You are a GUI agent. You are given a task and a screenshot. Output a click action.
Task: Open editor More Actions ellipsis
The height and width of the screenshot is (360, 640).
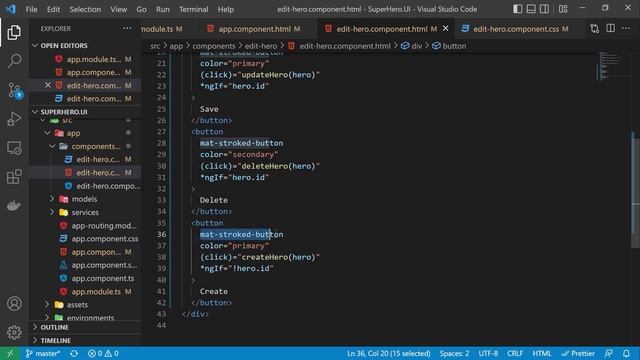[x=626, y=28]
